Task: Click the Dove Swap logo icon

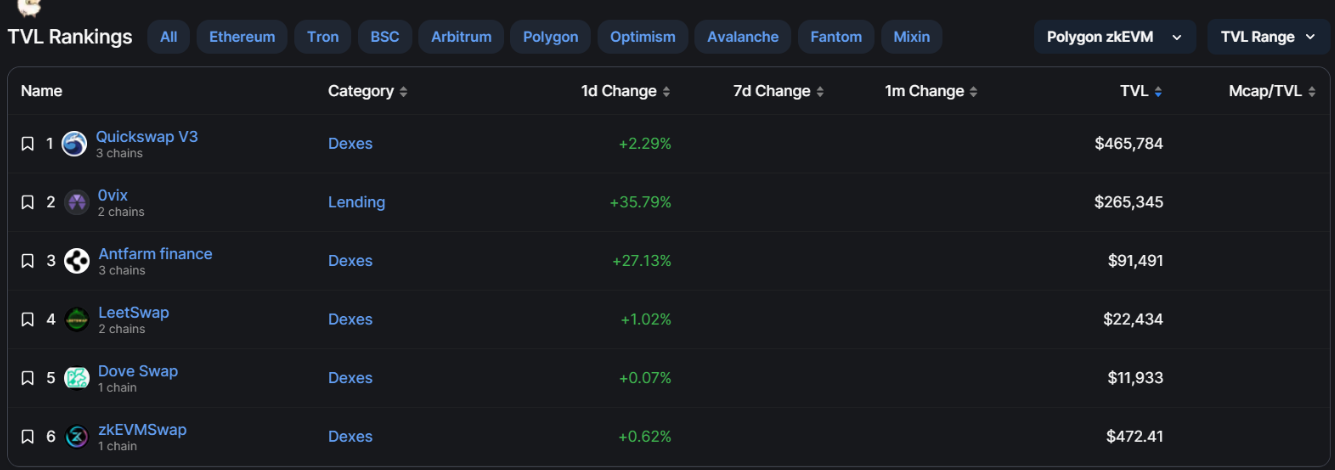Action: click(77, 378)
